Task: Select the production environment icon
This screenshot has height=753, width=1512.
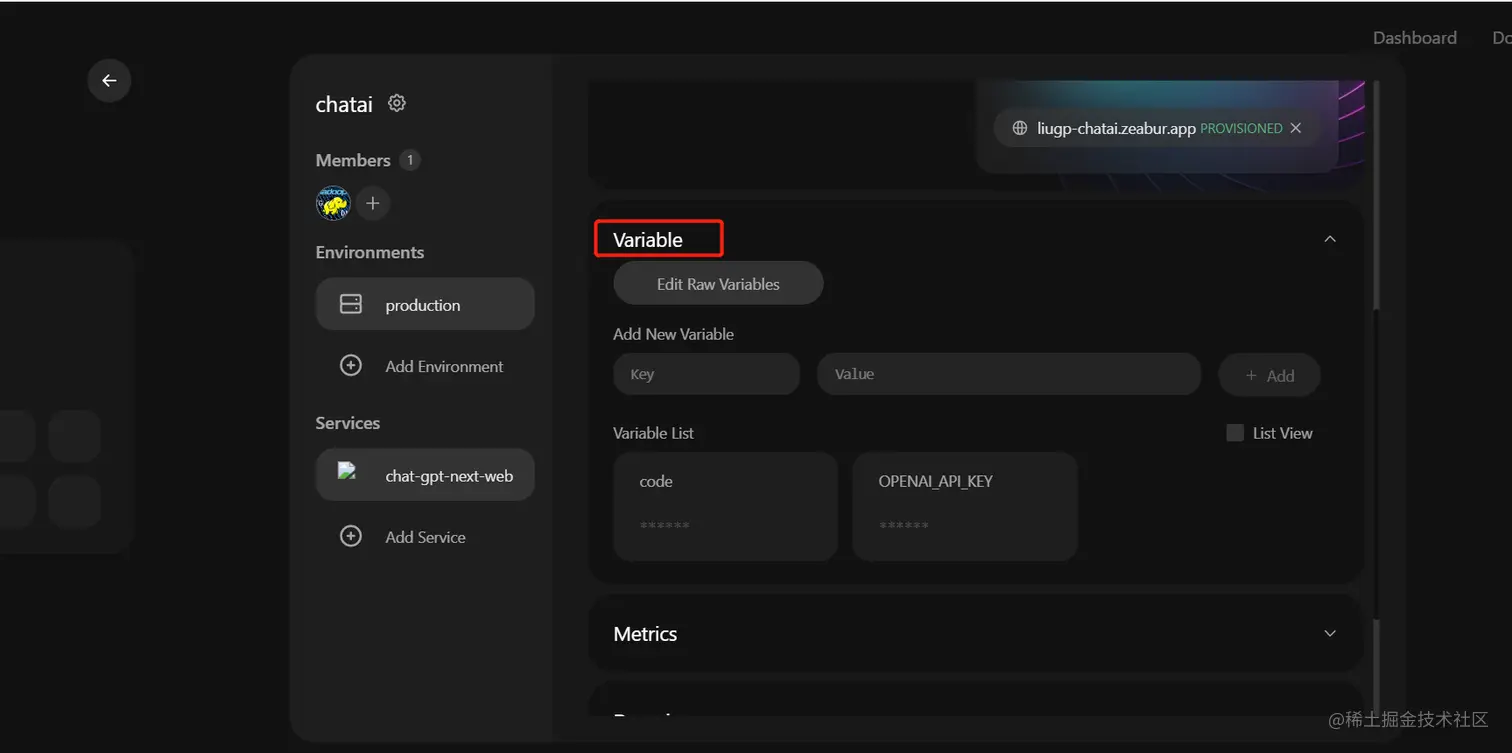Action: (x=351, y=304)
